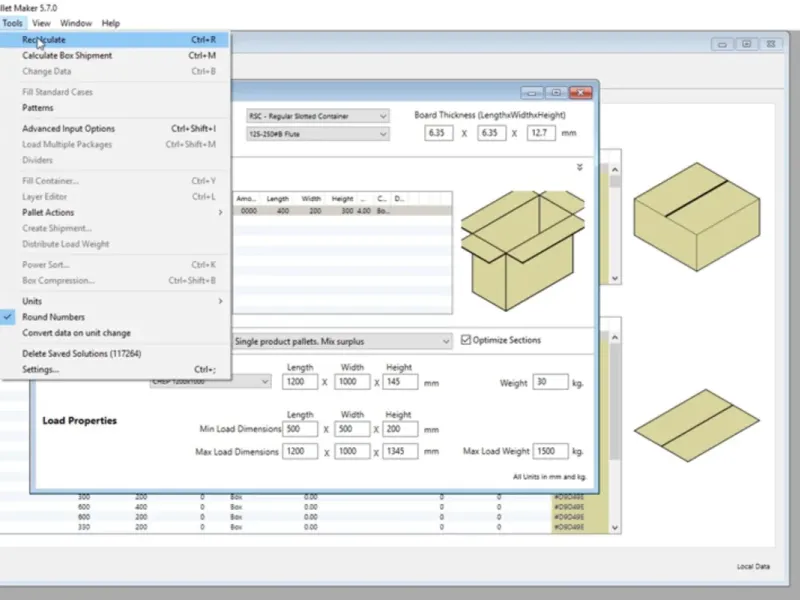Click pallet Weight field 30

click(550, 382)
